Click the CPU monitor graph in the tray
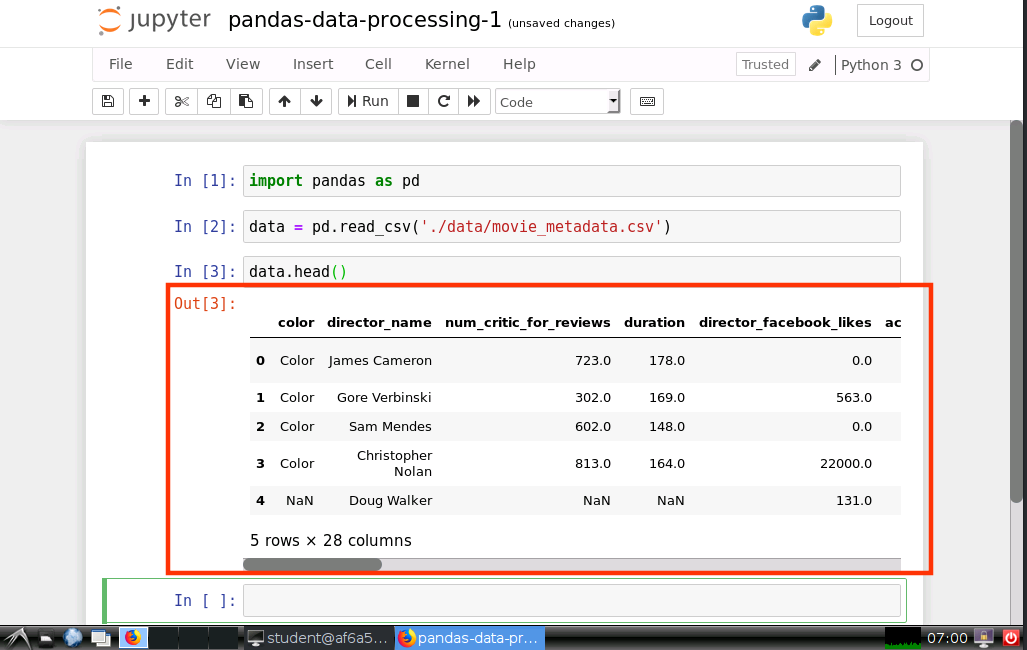Viewport: 1027px width, 650px height. pos(903,638)
